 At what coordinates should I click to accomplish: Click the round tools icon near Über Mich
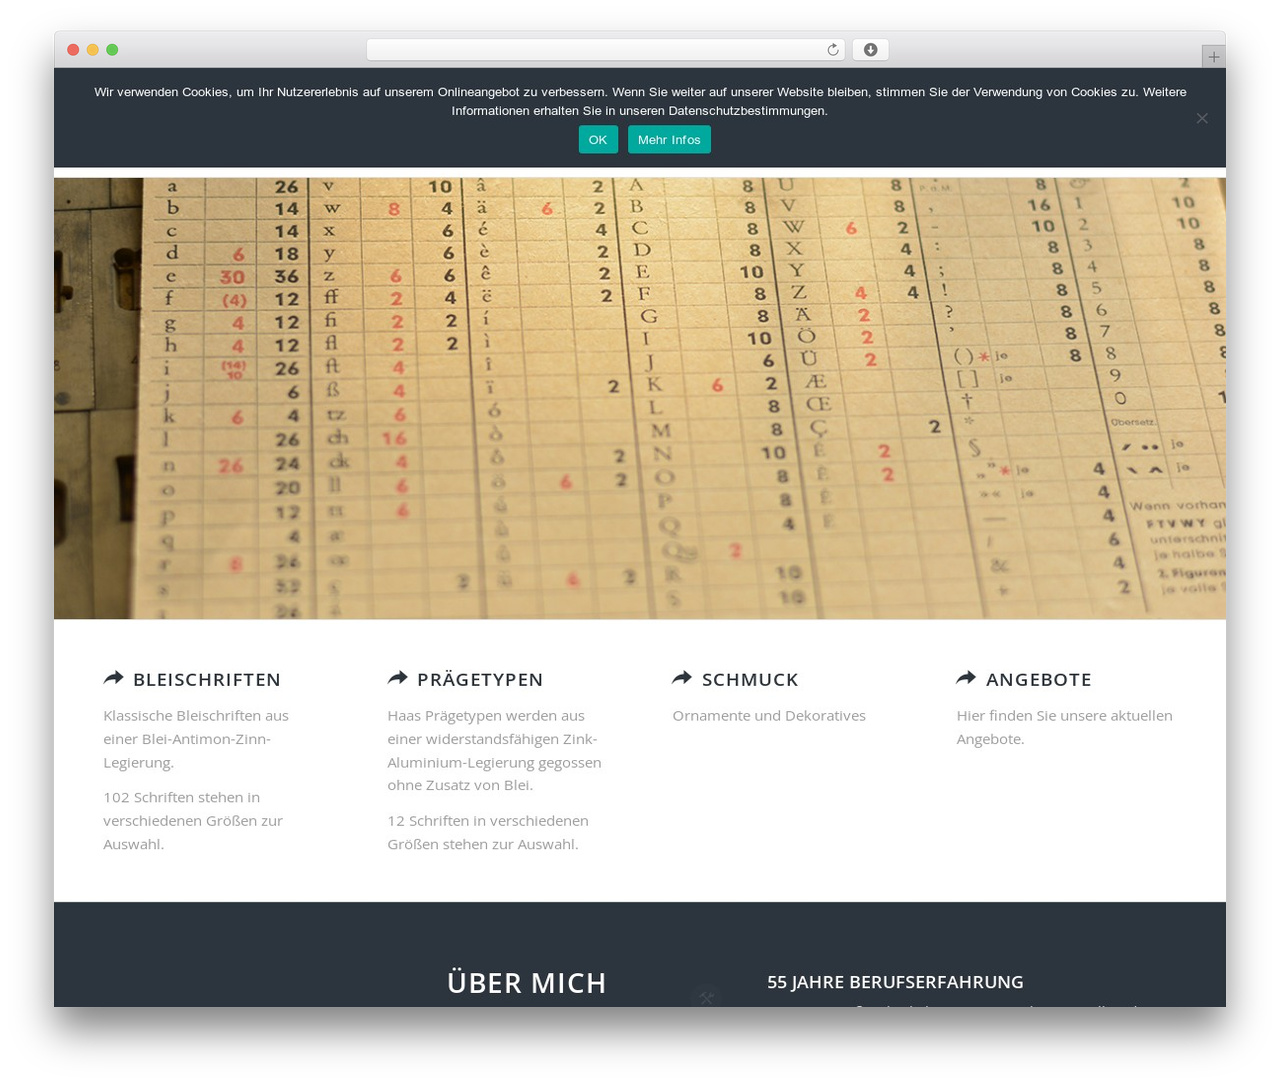pyautogui.click(x=706, y=996)
